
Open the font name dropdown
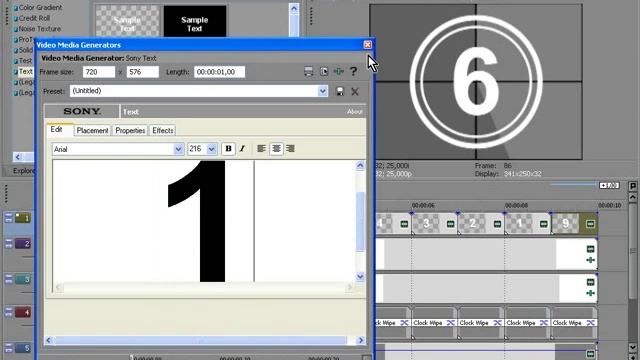[x=178, y=149]
